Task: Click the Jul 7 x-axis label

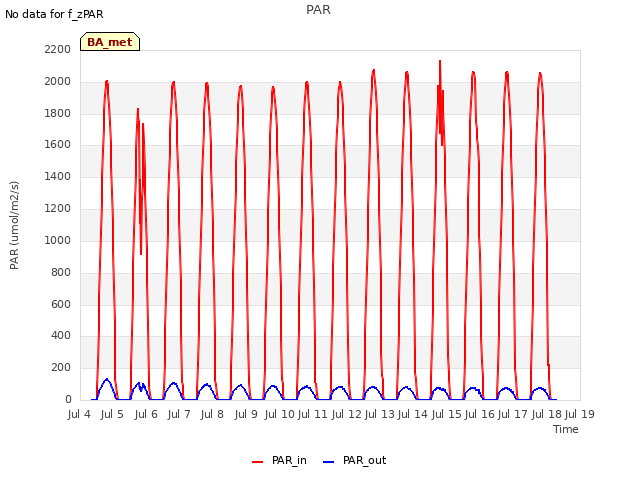Action: [x=179, y=414]
